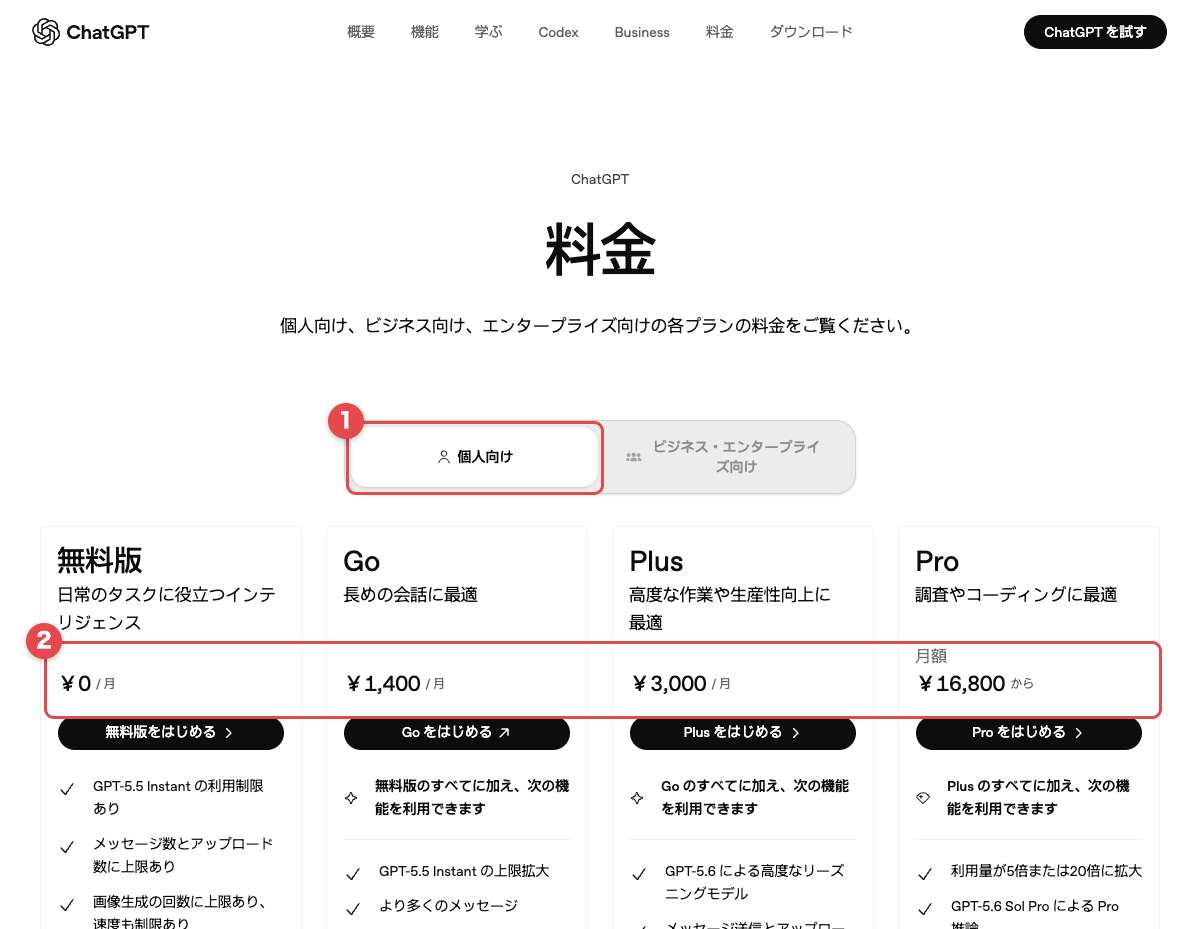Viewport: 1200px width, 929px height.
Task: Click the external arrow on Go をはじめる
Action: [504, 733]
